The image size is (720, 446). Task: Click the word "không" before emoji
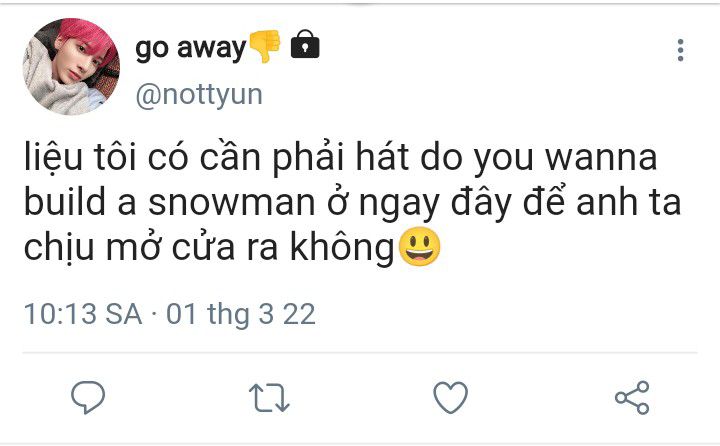[x=342, y=248]
